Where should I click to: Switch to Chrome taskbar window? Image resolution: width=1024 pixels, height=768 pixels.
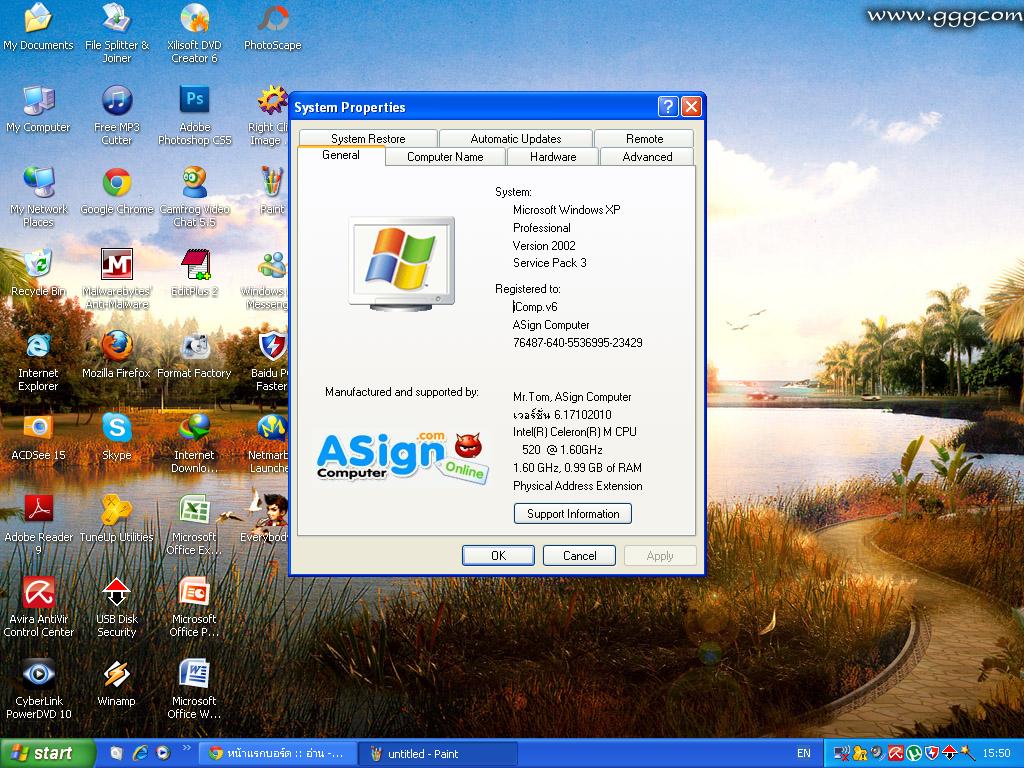tap(280, 754)
